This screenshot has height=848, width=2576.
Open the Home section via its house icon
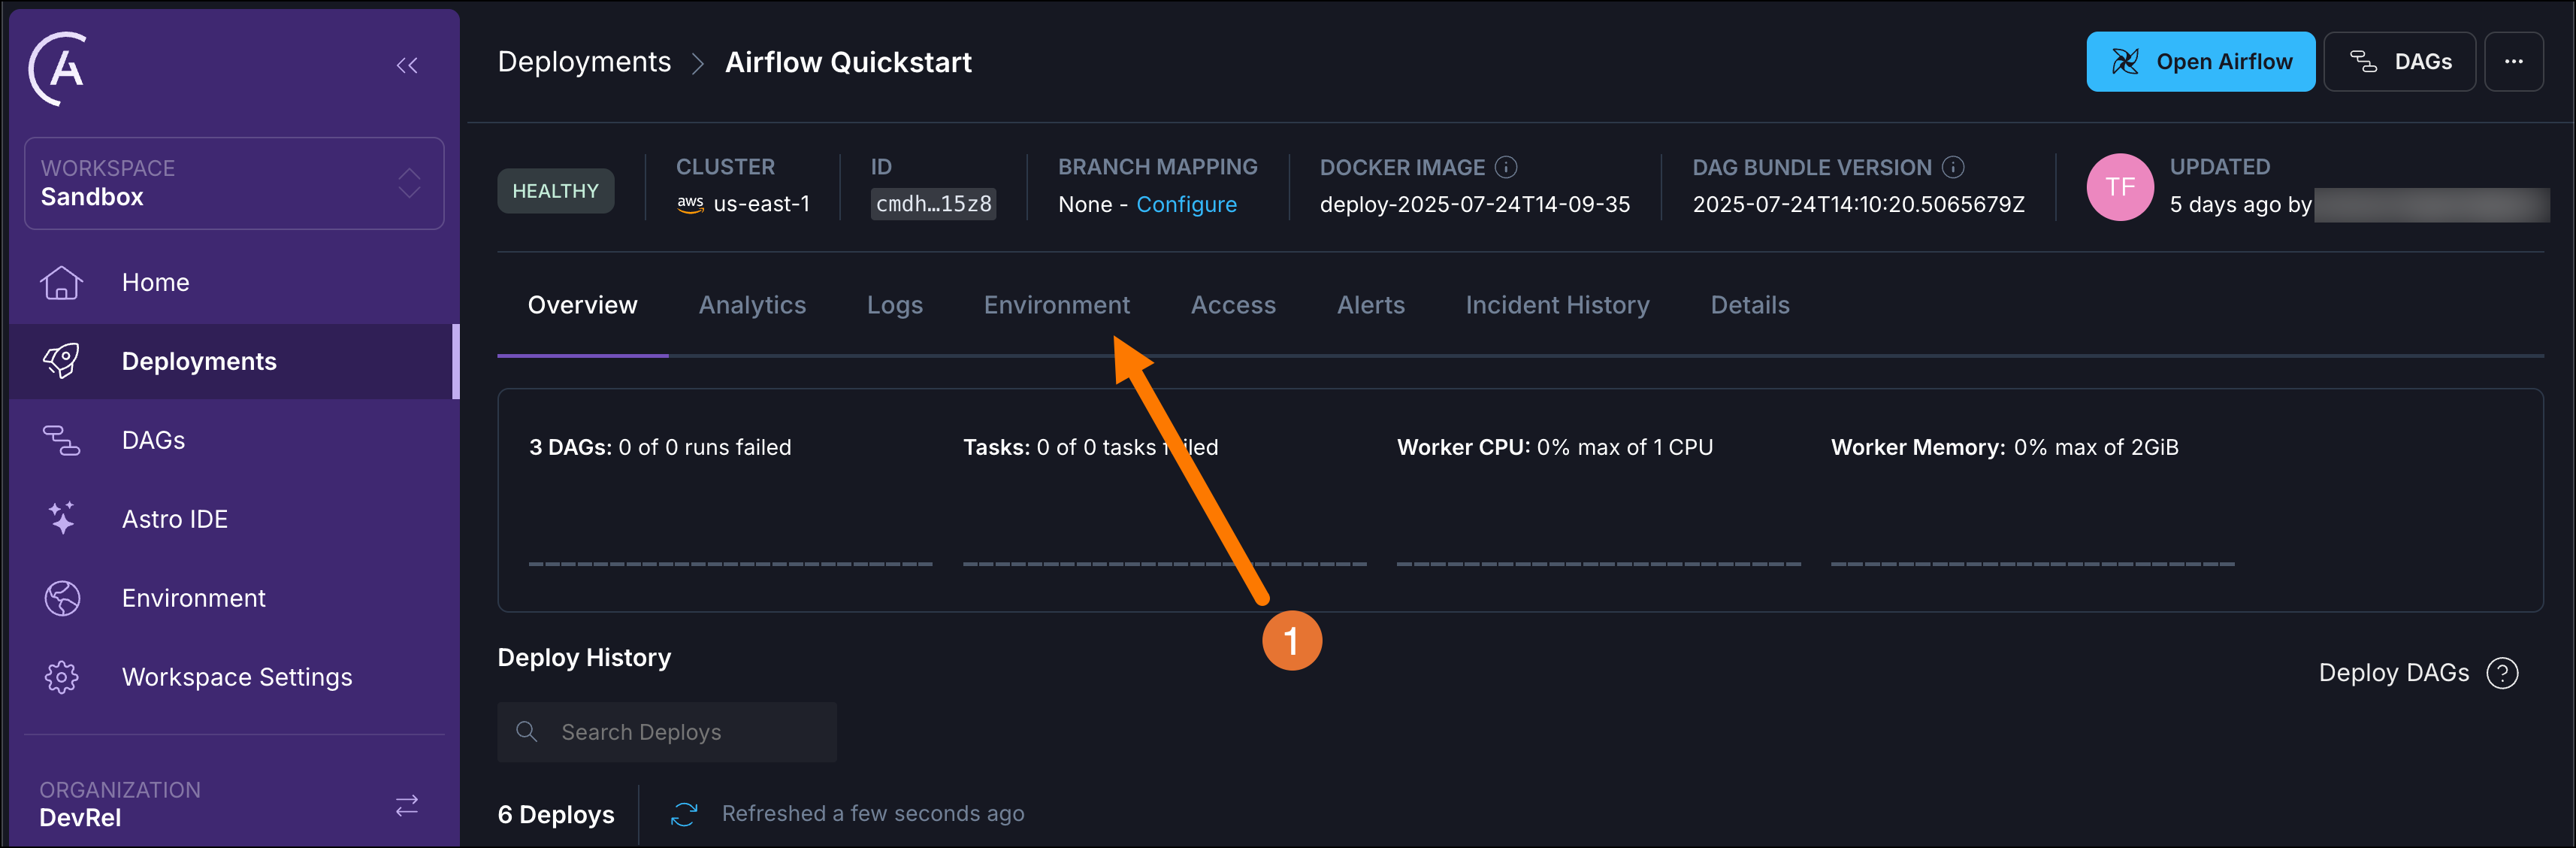[61, 282]
